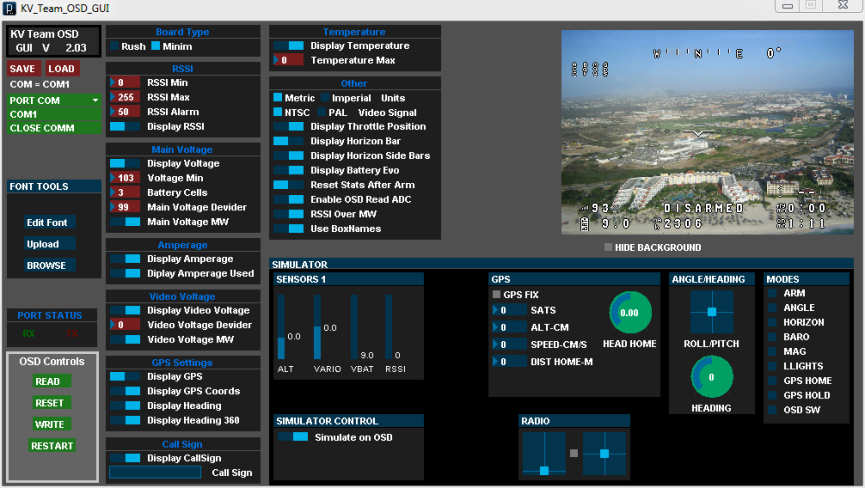
Task: Expand the PORT COM dropdown
Action: click(x=95, y=101)
